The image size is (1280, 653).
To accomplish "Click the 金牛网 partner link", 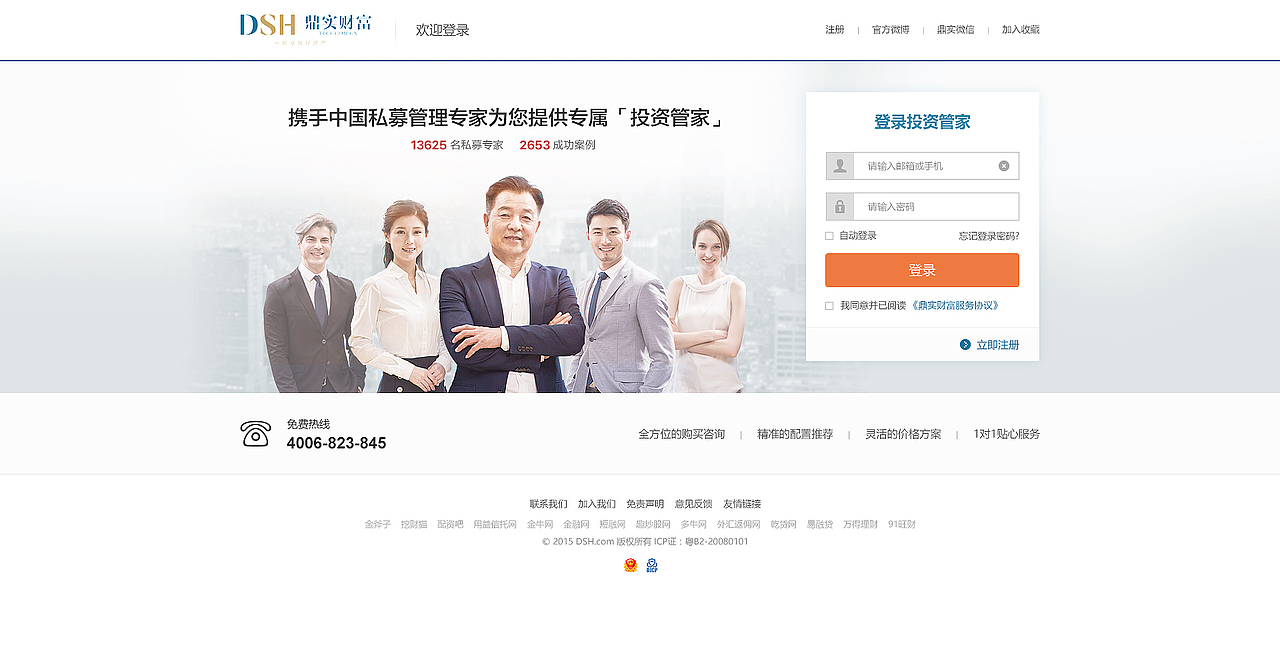I will 540,524.
